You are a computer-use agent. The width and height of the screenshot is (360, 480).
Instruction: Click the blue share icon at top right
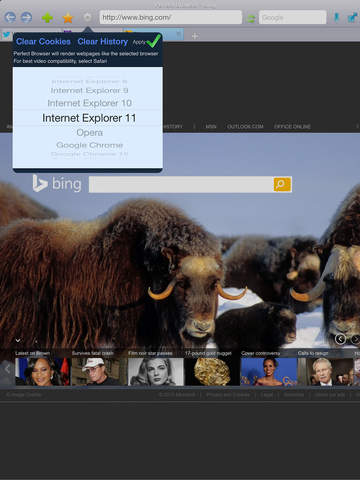(x=352, y=18)
